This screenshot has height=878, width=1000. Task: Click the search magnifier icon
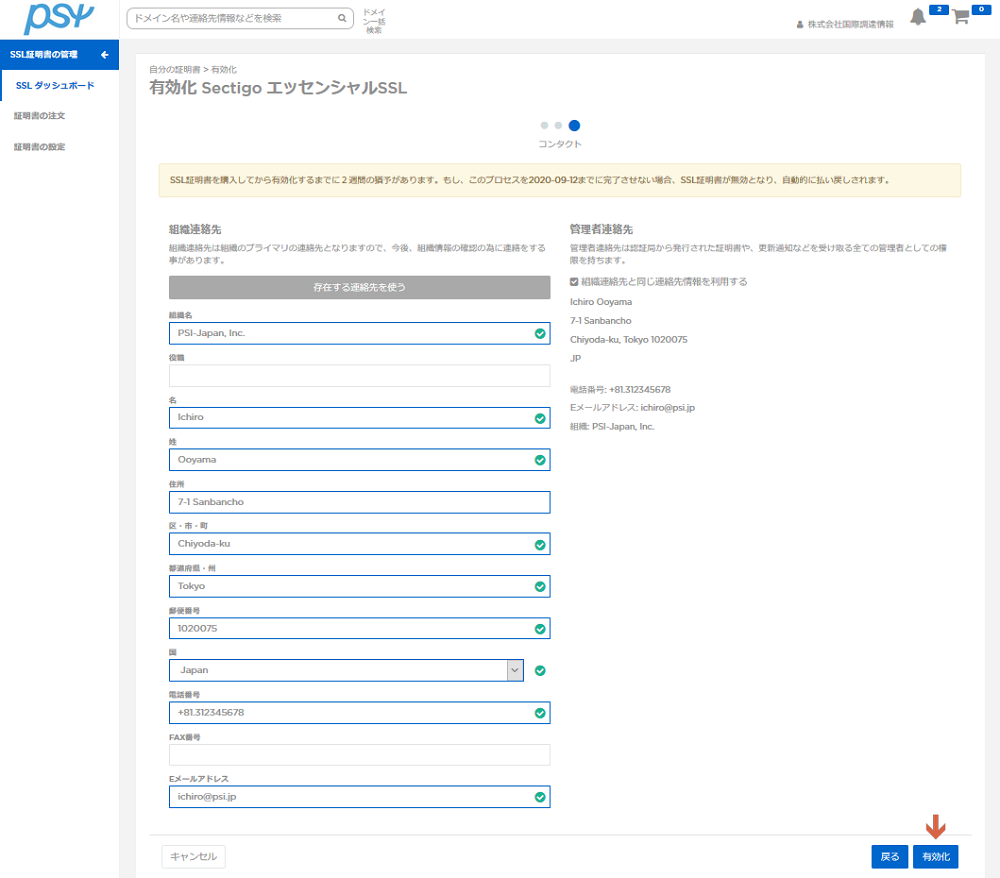click(342, 18)
